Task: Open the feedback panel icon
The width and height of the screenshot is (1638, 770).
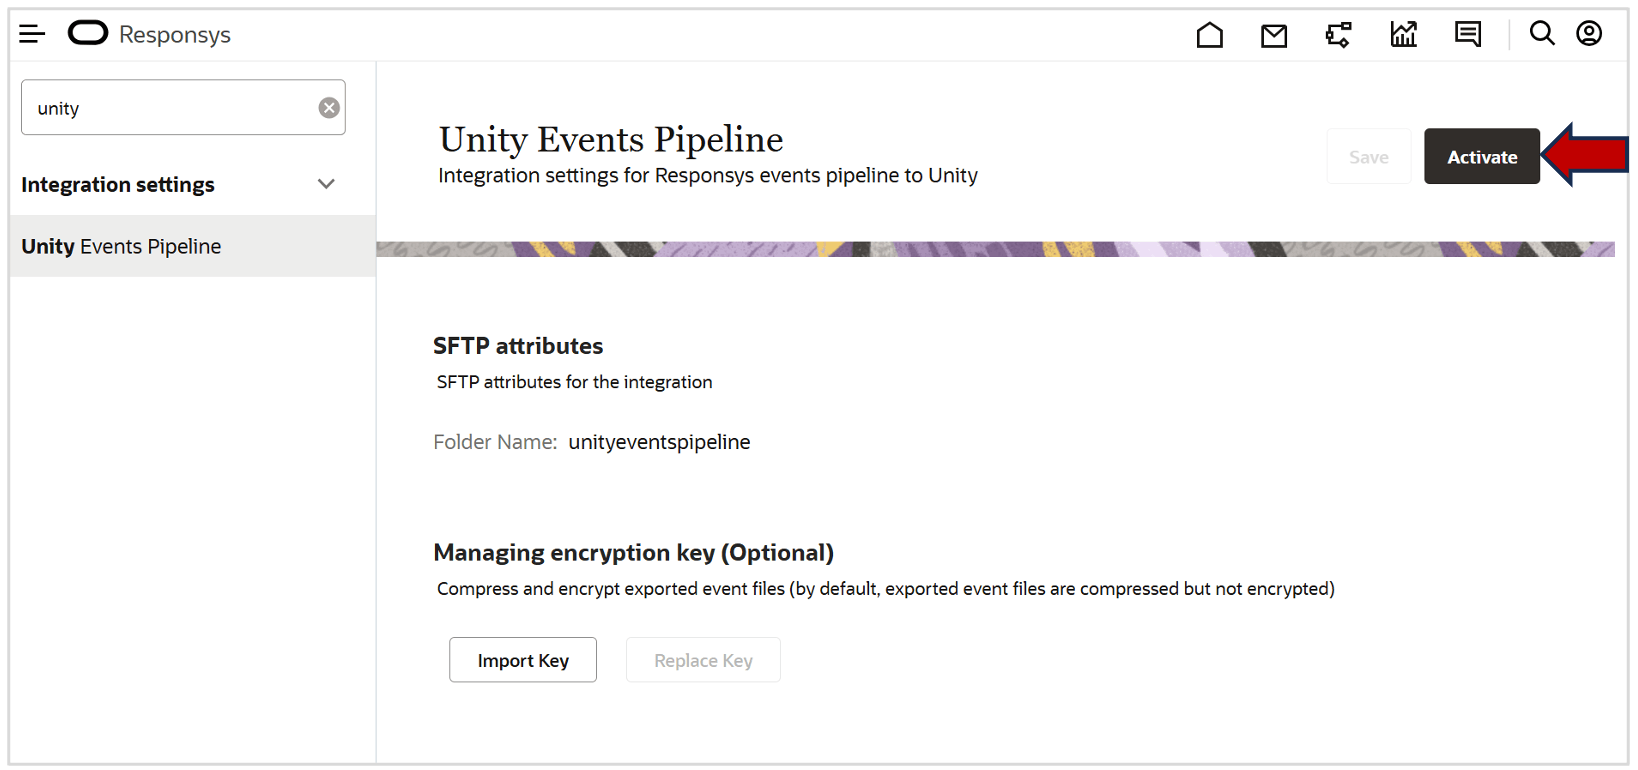Action: [x=1467, y=33]
